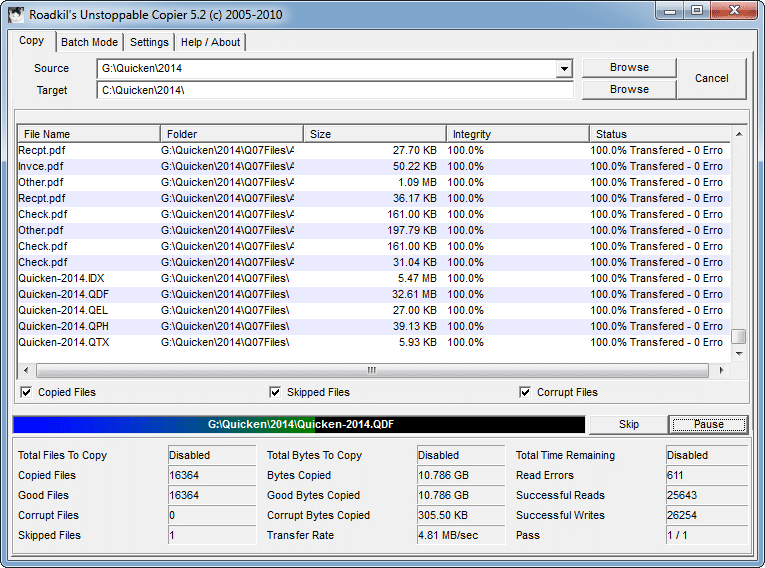
Task: Click into the Target path field
Action: [335, 90]
